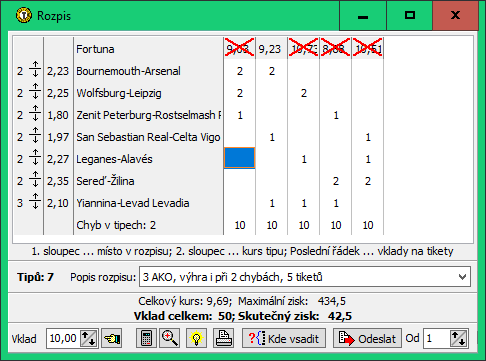Click the Kde vsadit button

pyautogui.click(x=284, y=338)
